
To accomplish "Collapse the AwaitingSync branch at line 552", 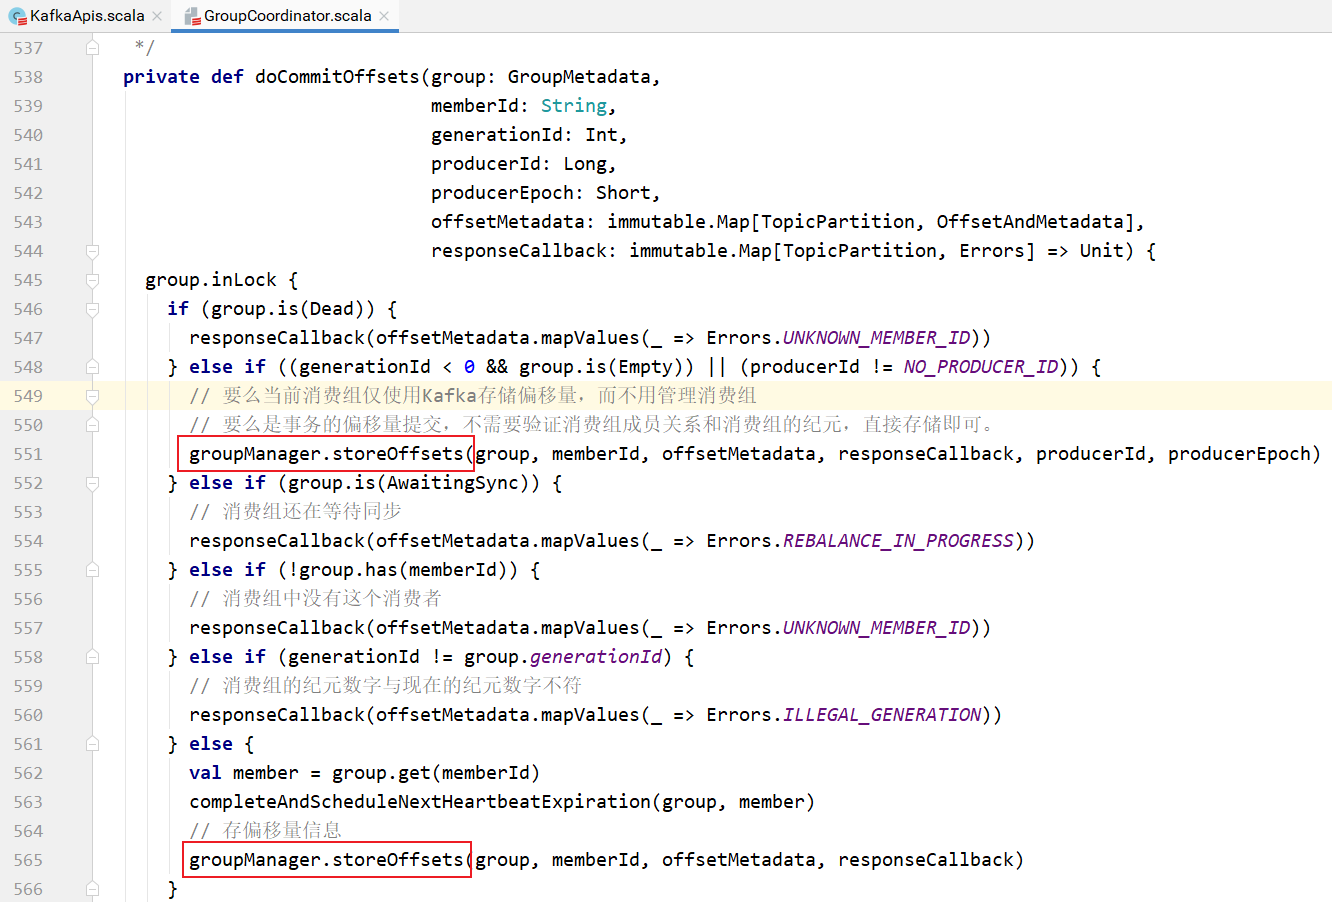I will point(92,483).
